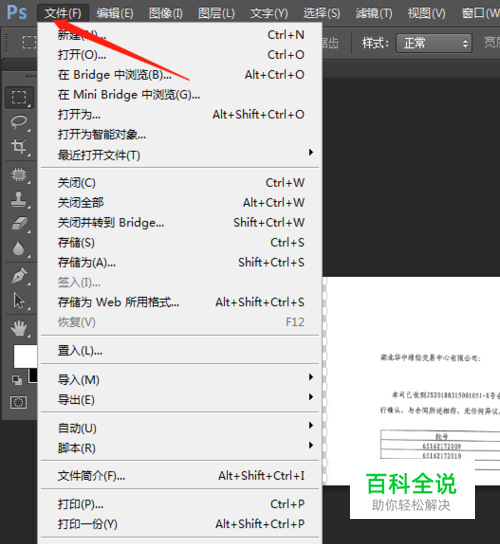The width and height of the screenshot is (500, 544).
Task: Open the foreground white color swatch
Action: coord(25,356)
